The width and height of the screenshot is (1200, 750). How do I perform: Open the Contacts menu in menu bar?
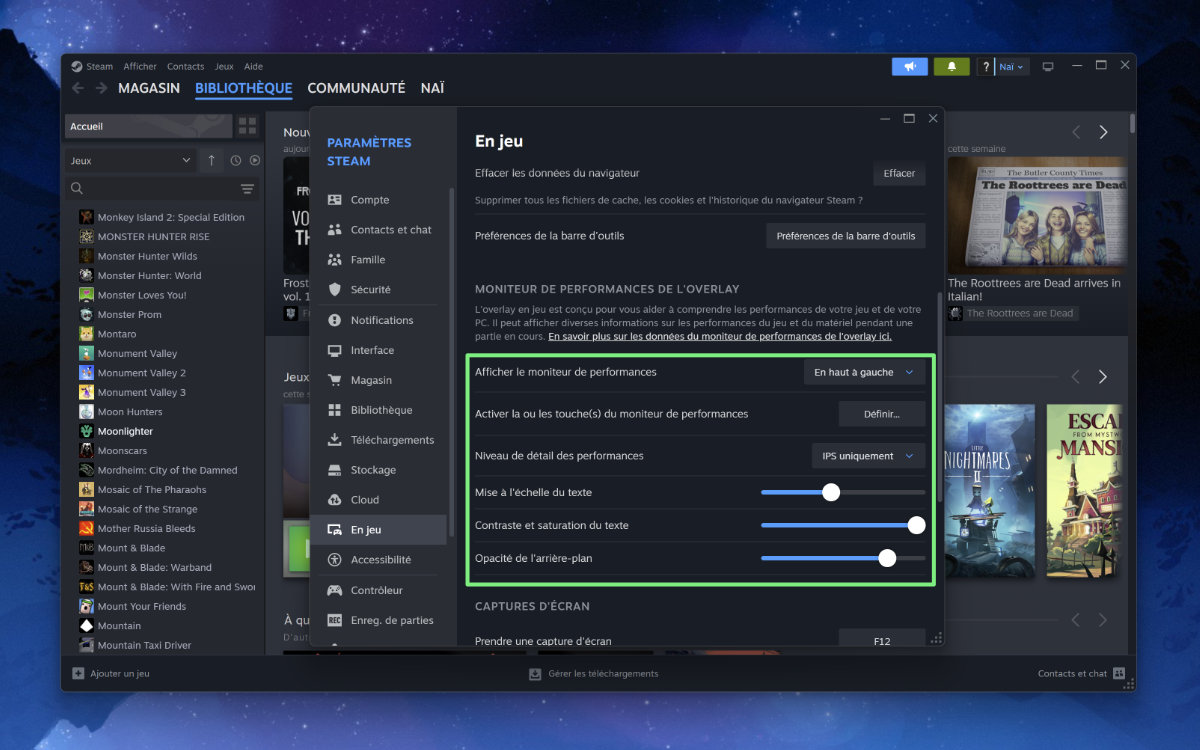tap(185, 67)
